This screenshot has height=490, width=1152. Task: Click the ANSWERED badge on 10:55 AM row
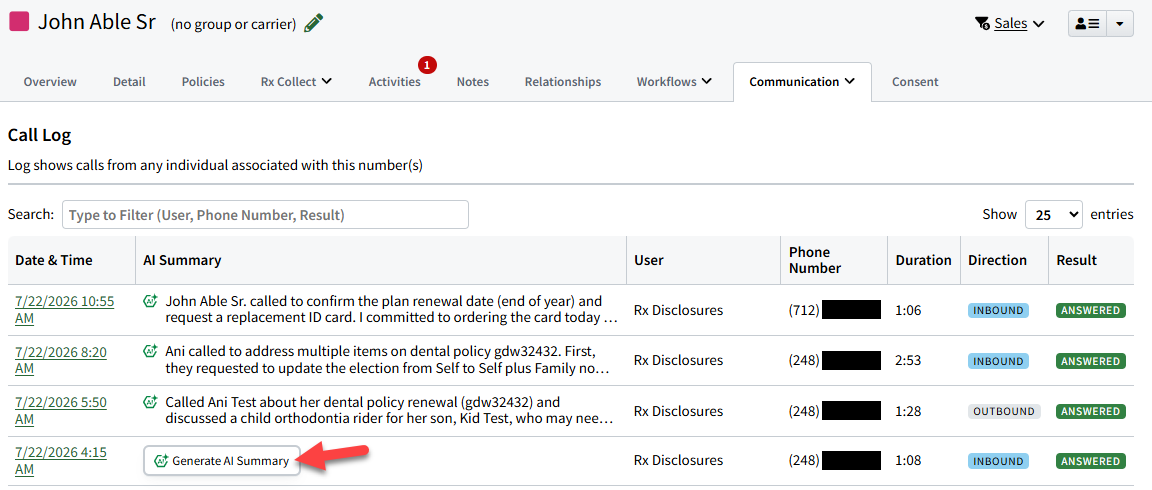1091,310
